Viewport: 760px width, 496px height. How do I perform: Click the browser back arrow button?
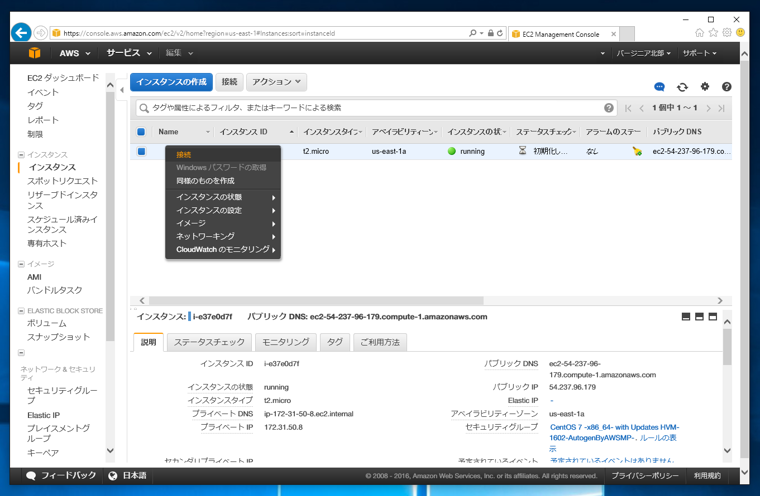[x=21, y=33]
